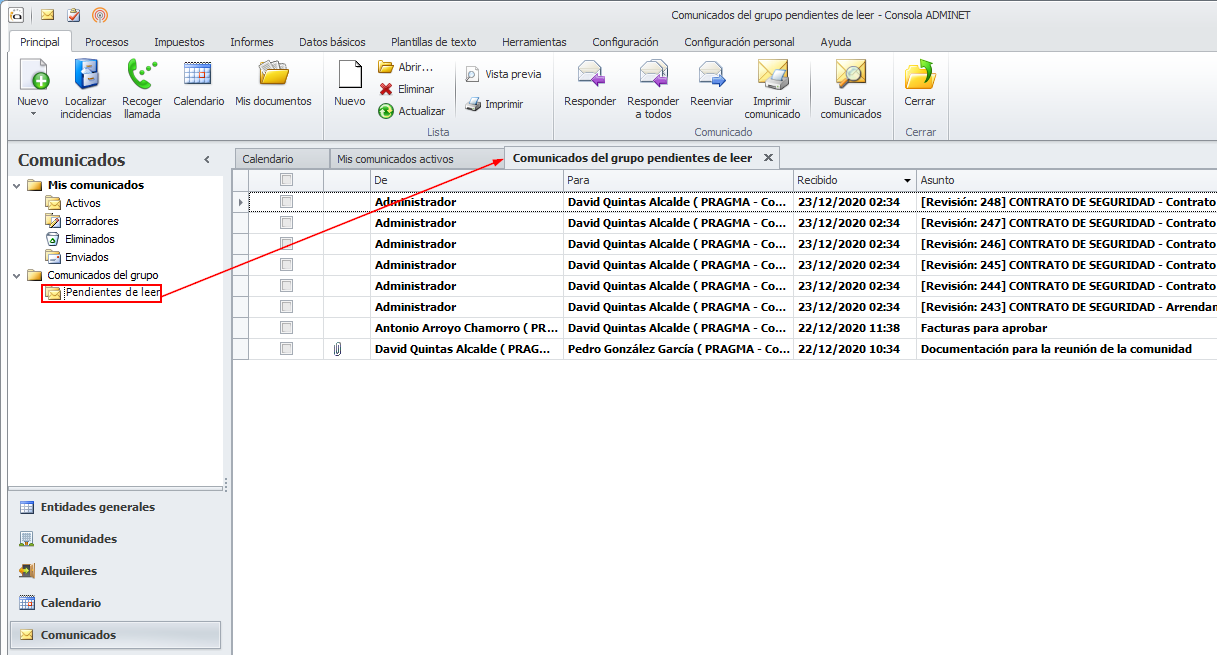Collapse Comunicados del grupo tree node
Image resolution: width=1217 pixels, height=655 pixels.
click(x=16, y=275)
